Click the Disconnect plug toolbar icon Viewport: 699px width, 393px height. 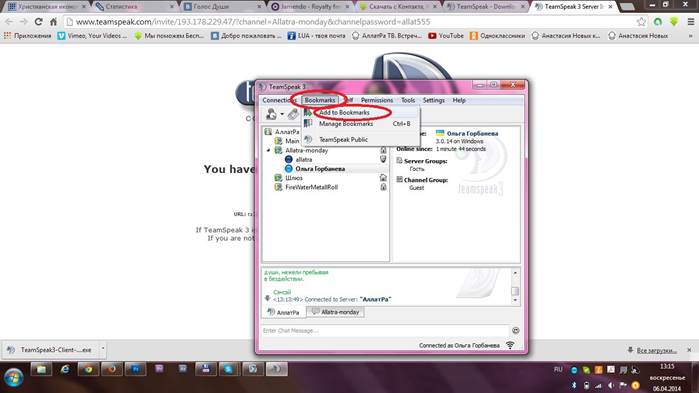(293, 114)
